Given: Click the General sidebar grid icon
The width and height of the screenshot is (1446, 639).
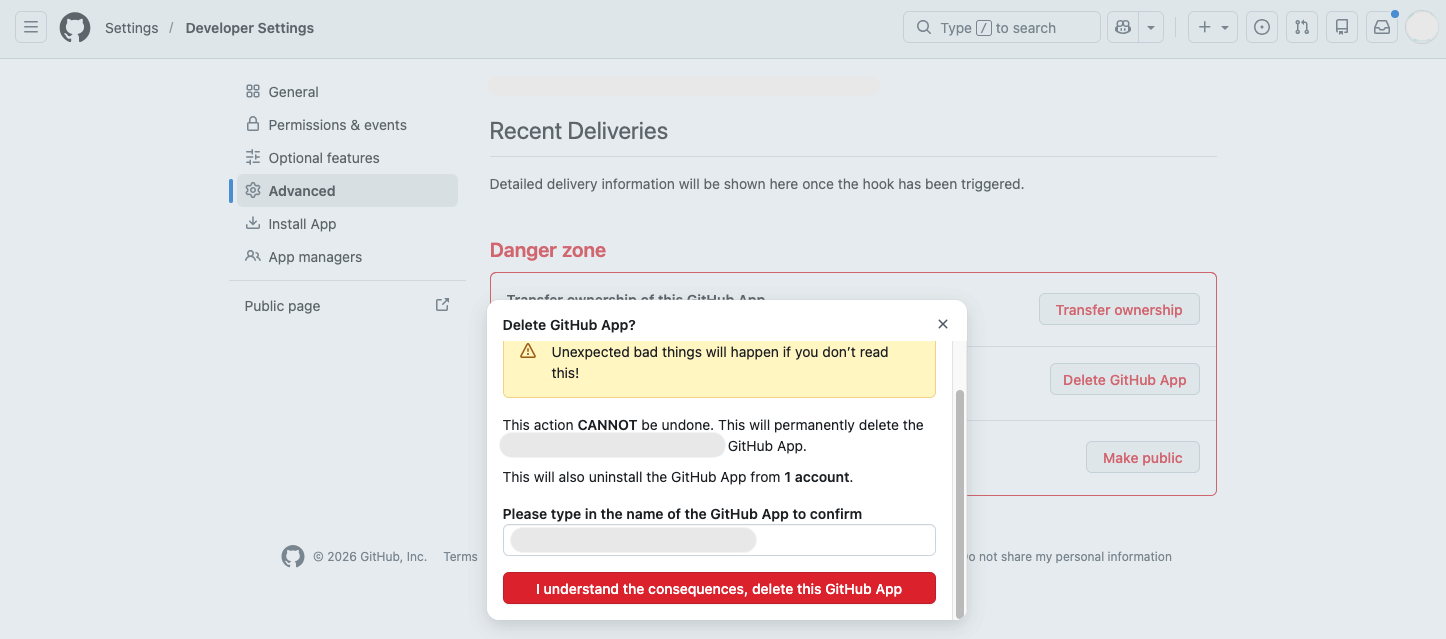Looking at the screenshot, I should (x=253, y=91).
